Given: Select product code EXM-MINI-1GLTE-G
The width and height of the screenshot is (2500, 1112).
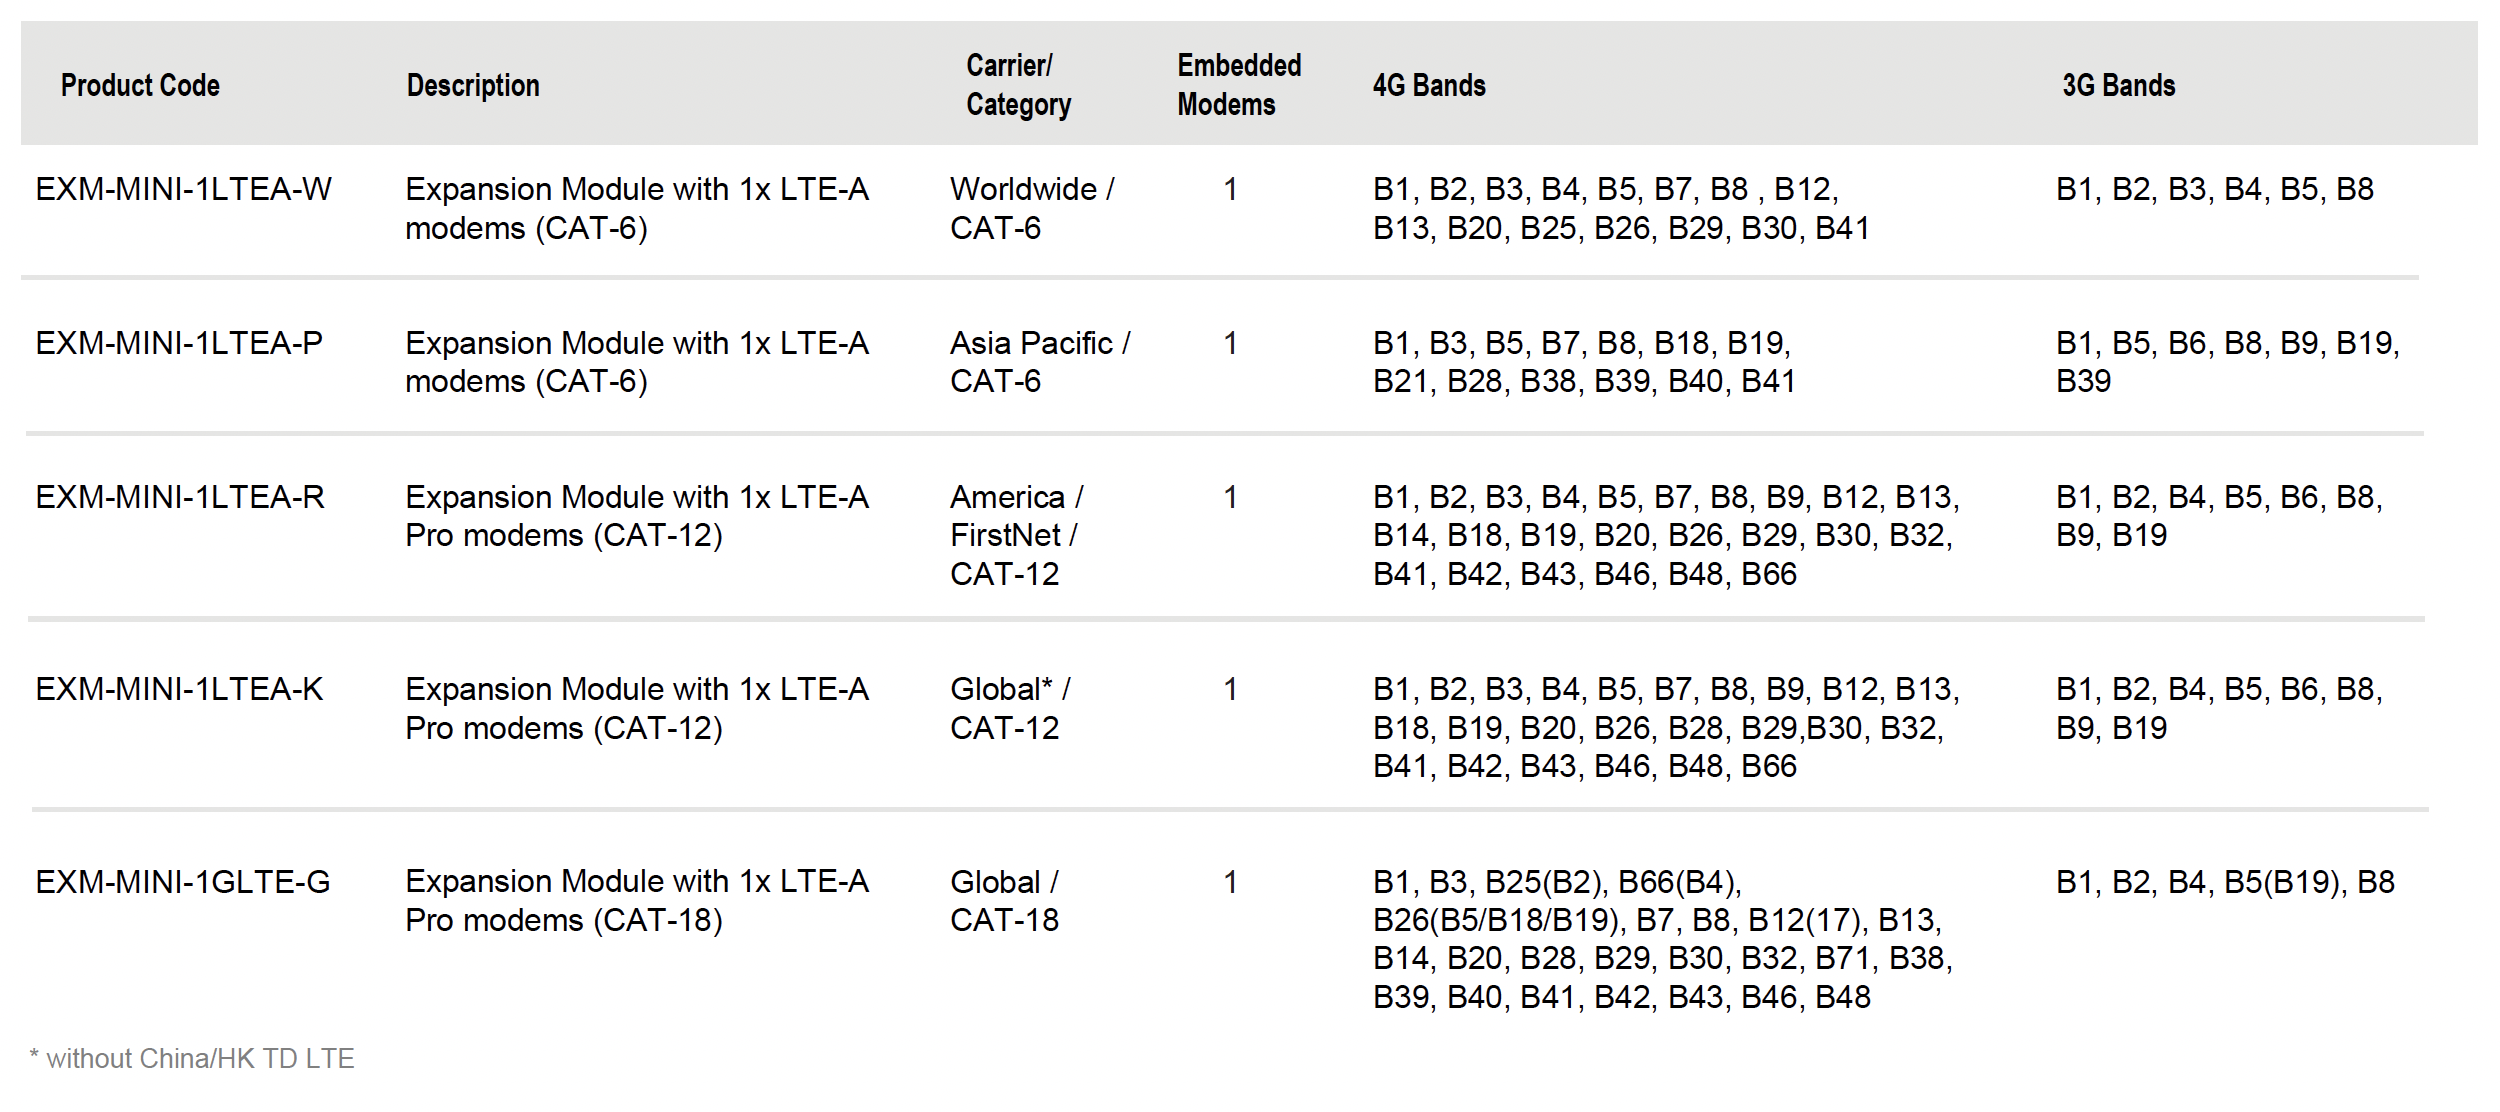Looking at the screenshot, I should [x=183, y=882].
